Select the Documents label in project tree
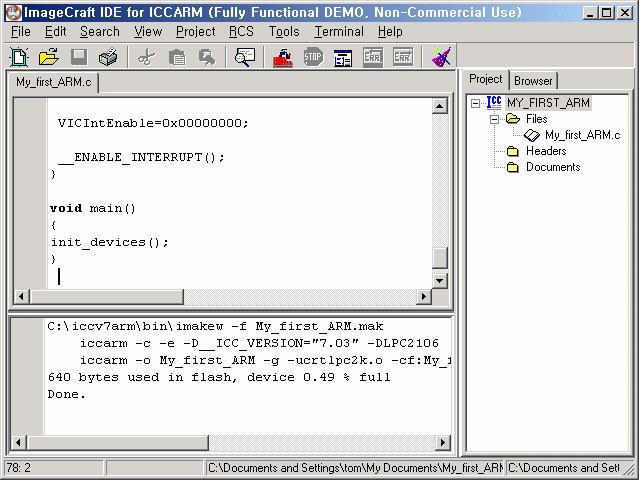The height and width of the screenshot is (480, 639). point(553,167)
